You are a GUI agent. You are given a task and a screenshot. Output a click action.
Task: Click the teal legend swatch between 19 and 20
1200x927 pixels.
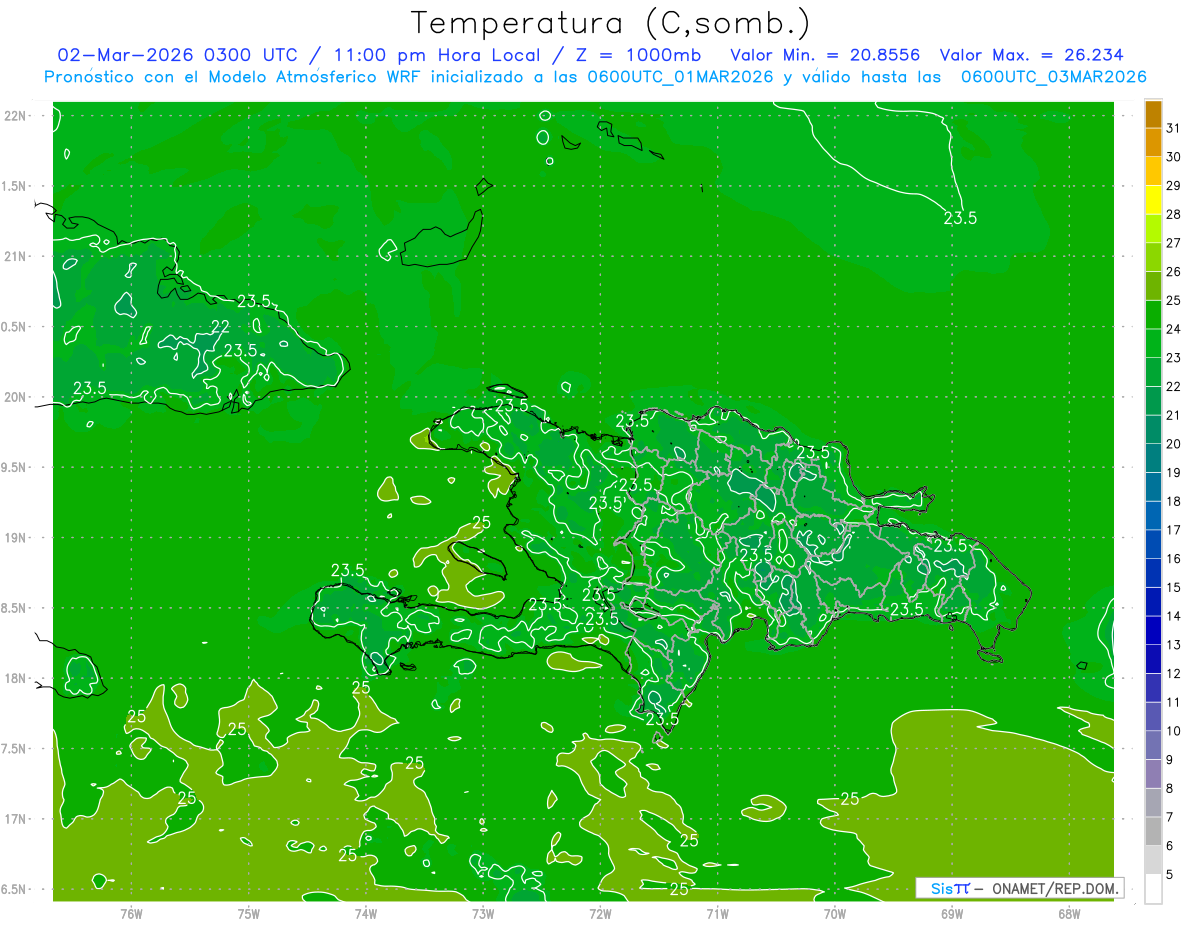(1153, 458)
